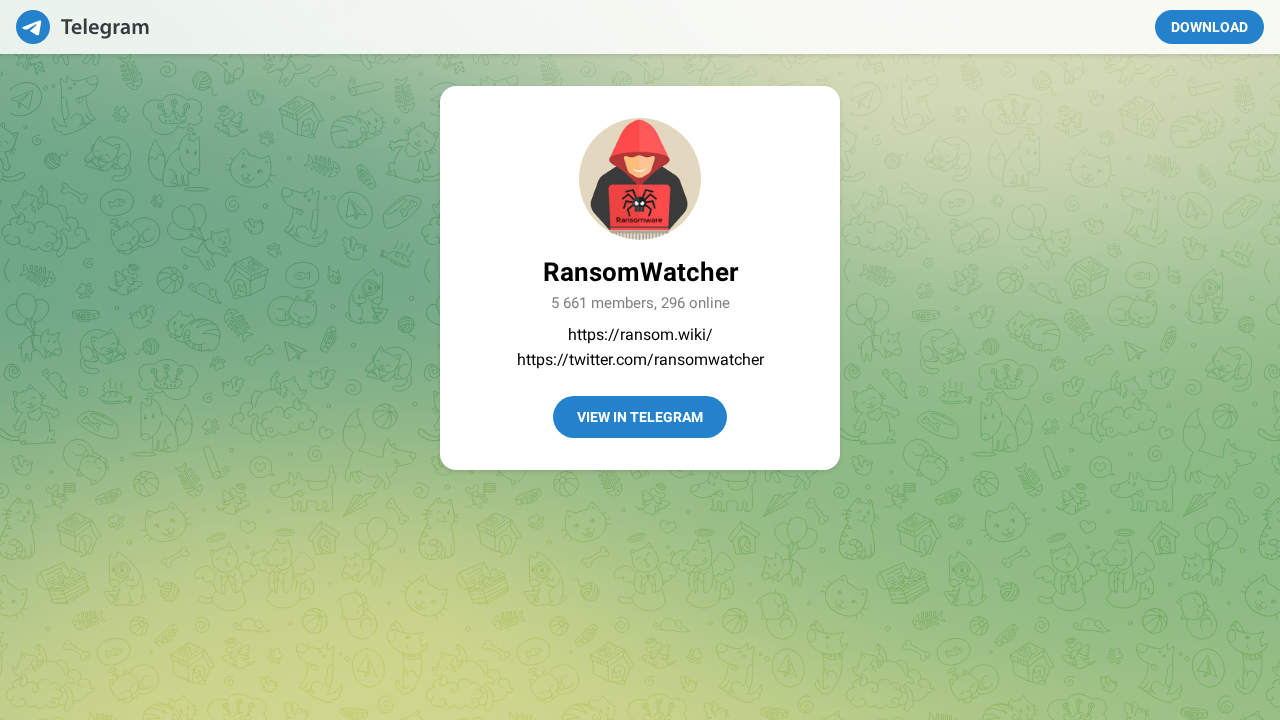The height and width of the screenshot is (720, 1280).
Task: Click the black spider emblem on avatar
Action: tap(640, 202)
